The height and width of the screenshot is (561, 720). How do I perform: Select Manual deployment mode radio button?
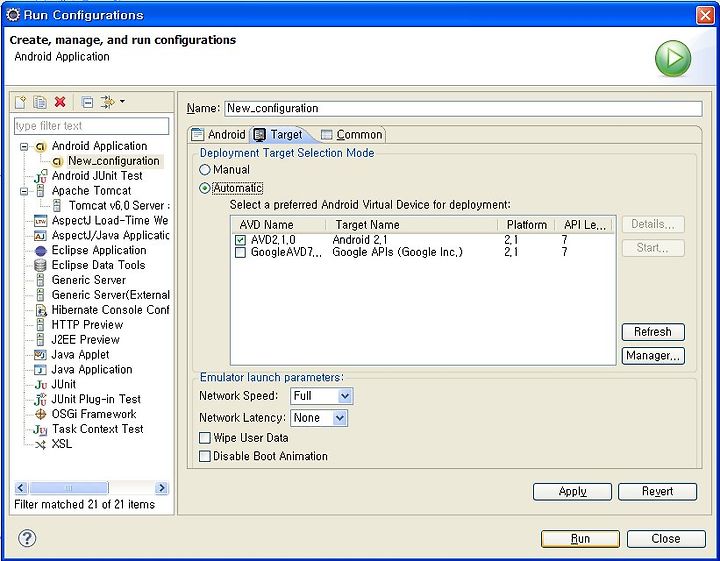click(205, 170)
